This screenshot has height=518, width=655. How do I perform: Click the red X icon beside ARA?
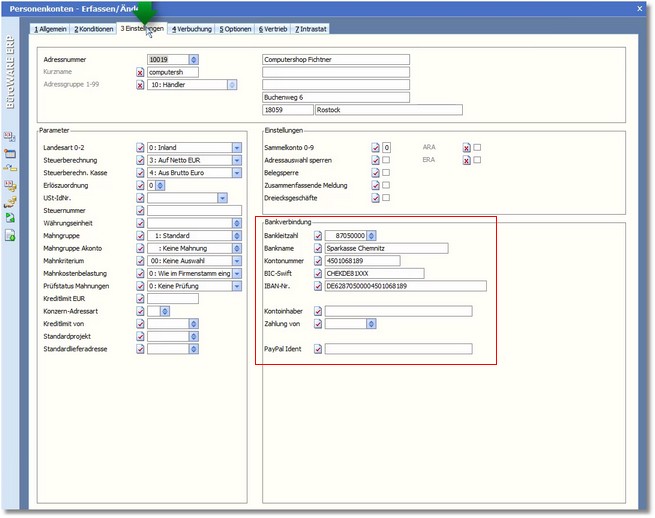[466, 147]
